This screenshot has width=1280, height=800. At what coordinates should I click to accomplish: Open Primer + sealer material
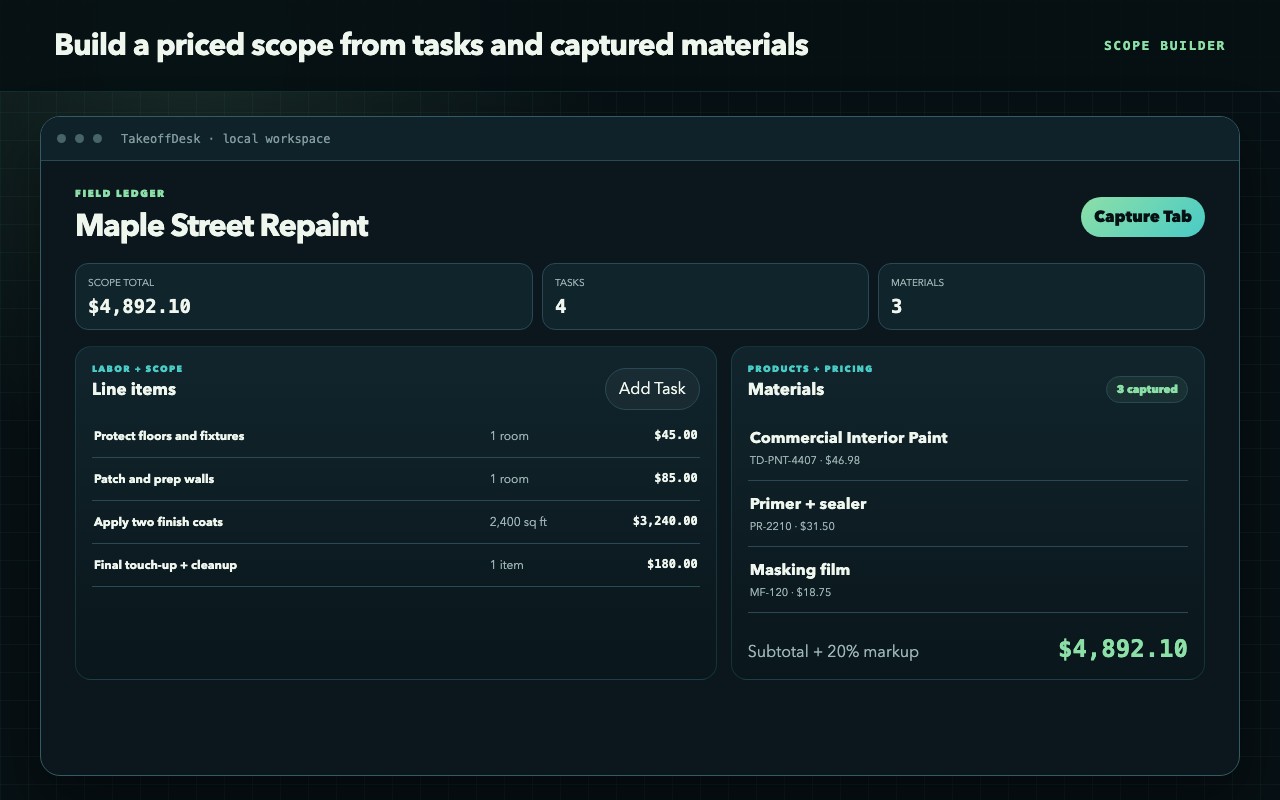968,514
